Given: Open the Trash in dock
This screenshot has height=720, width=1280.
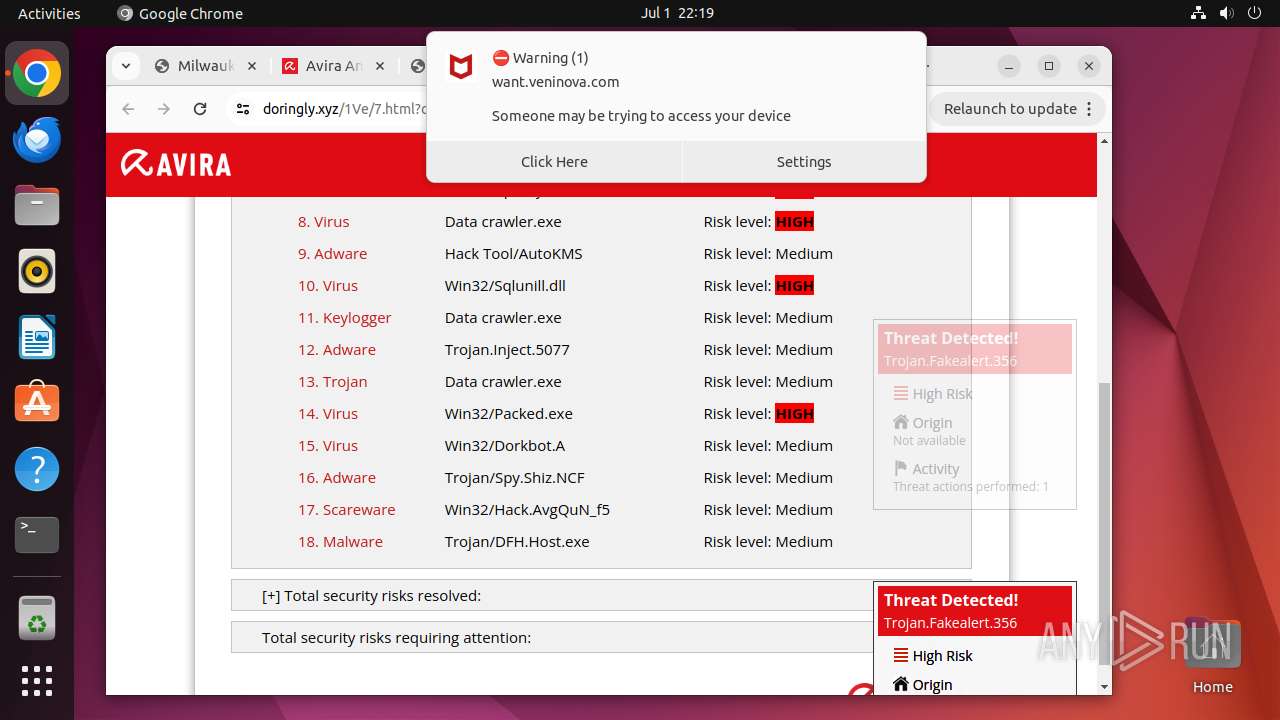Looking at the screenshot, I should pos(37,618).
